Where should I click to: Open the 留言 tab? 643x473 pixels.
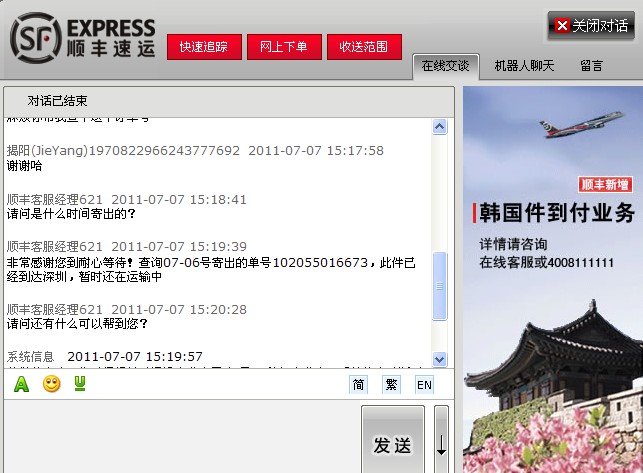(591, 67)
